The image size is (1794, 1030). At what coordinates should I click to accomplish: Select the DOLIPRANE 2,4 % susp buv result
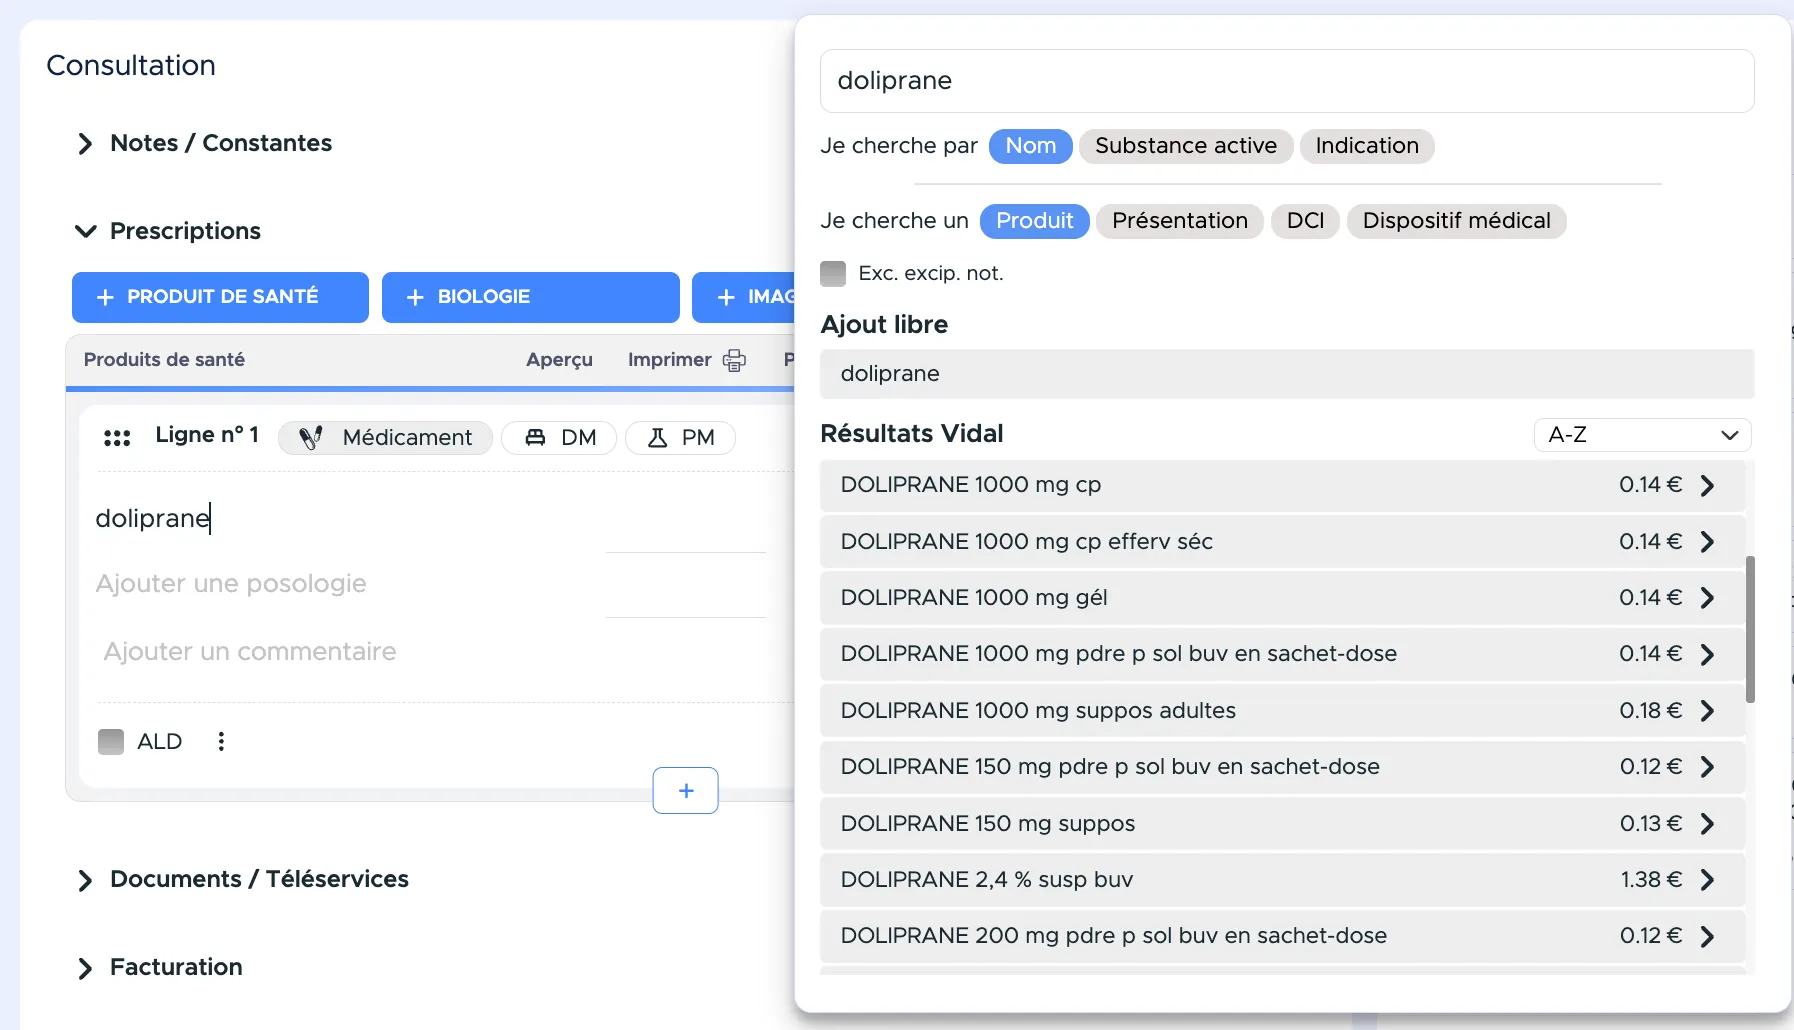pyautogui.click(x=1283, y=879)
